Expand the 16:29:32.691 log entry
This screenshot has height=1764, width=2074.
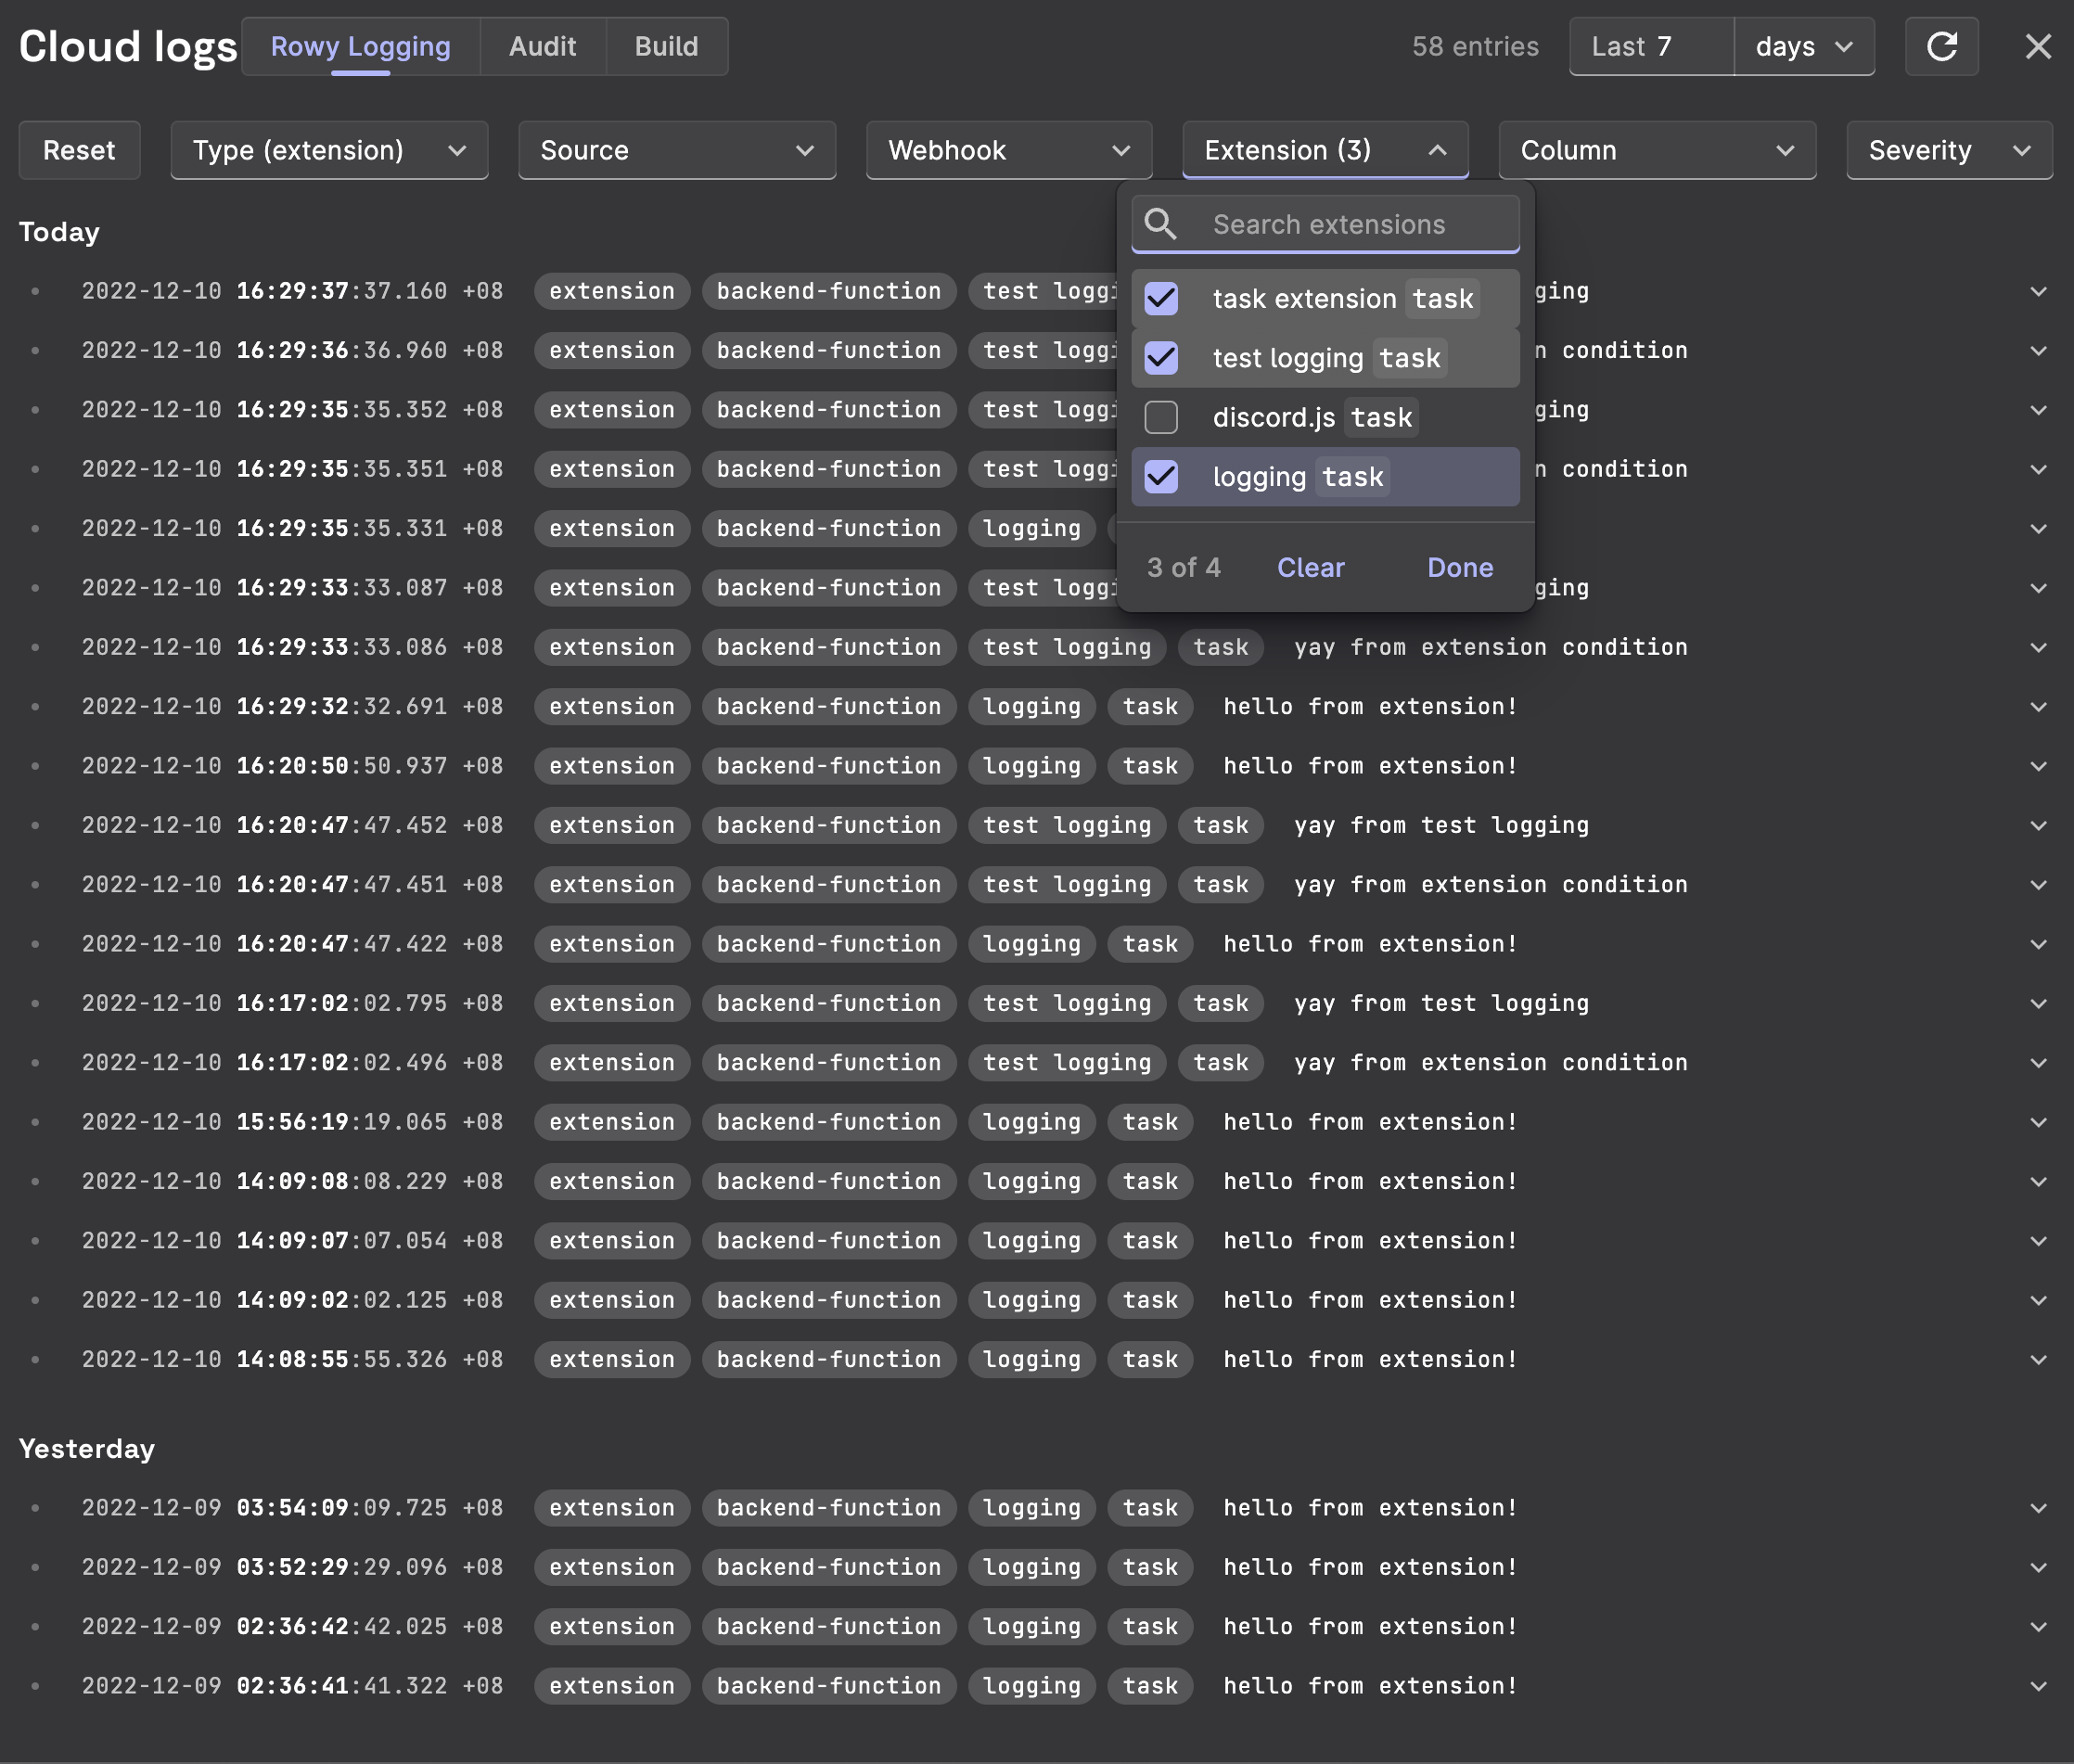pos(2038,707)
